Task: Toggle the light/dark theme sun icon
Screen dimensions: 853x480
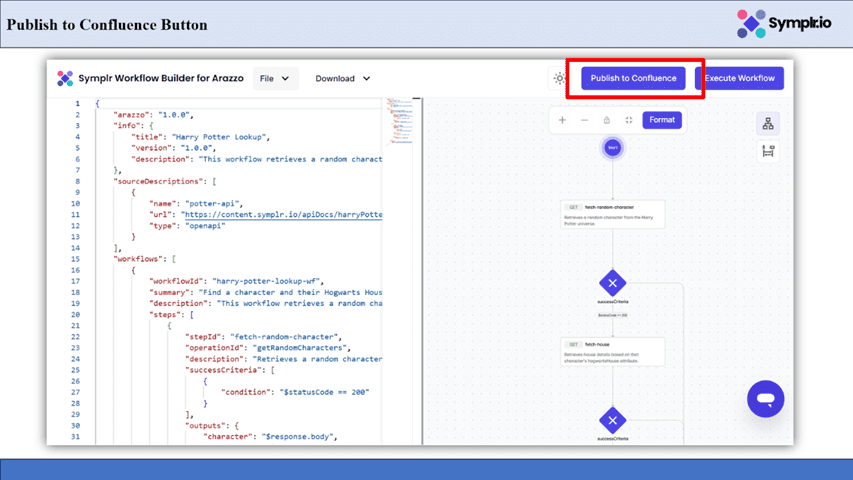Action: pyautogui.click(x=560, y=78)
